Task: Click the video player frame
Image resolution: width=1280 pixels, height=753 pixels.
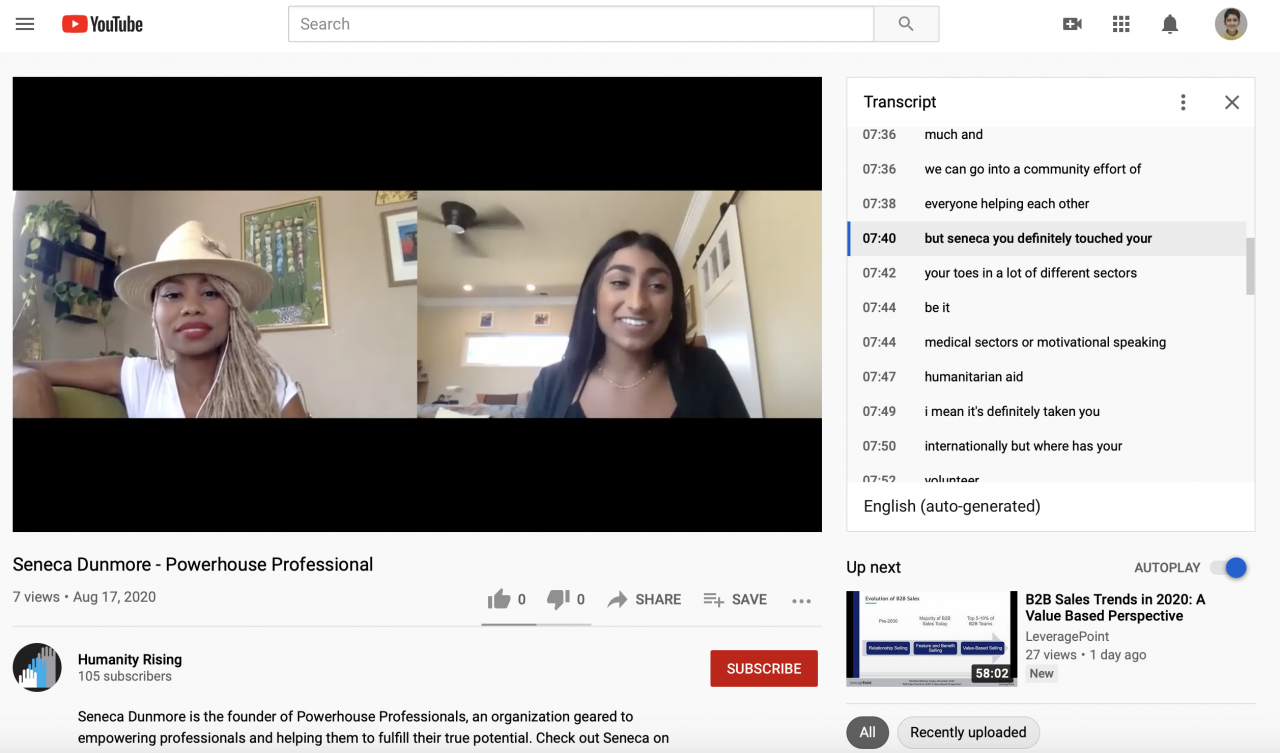Action: (x=417, y=304)
